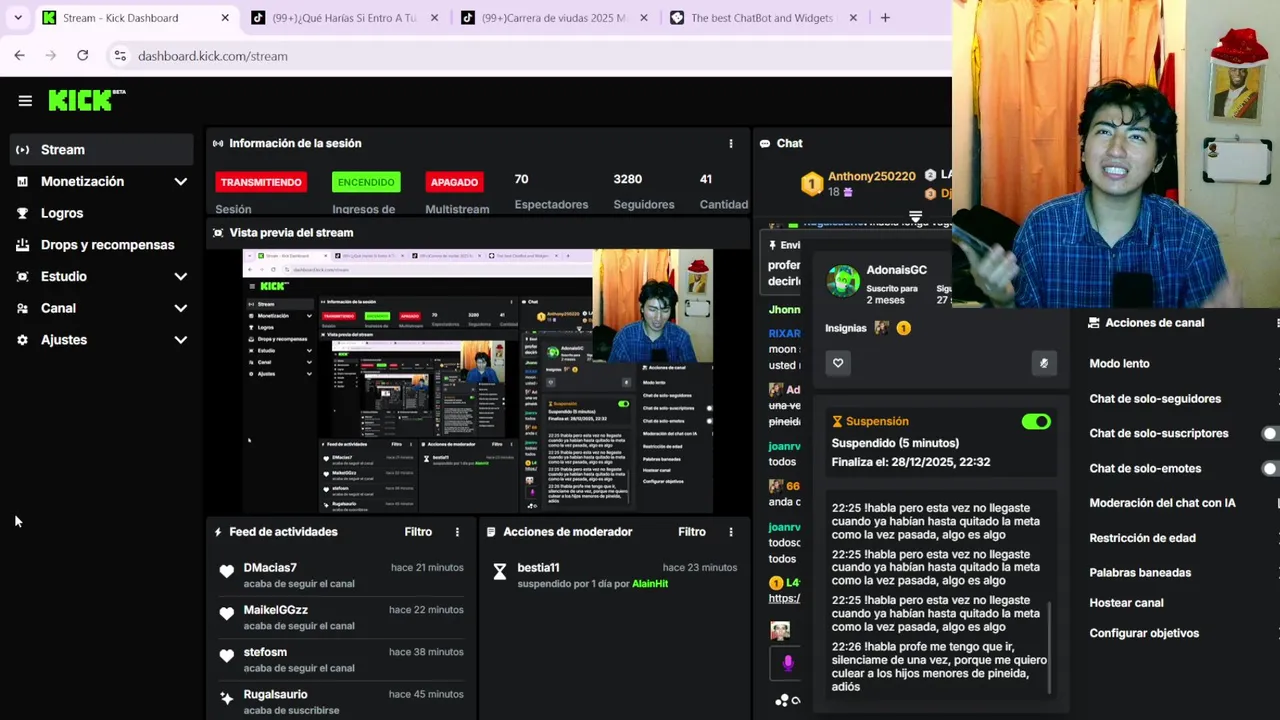Image resolution: width=1280 pixels, height=720 pixels.
Task: Click the ENCENDIDO status badge
Action: click(366, 182)
